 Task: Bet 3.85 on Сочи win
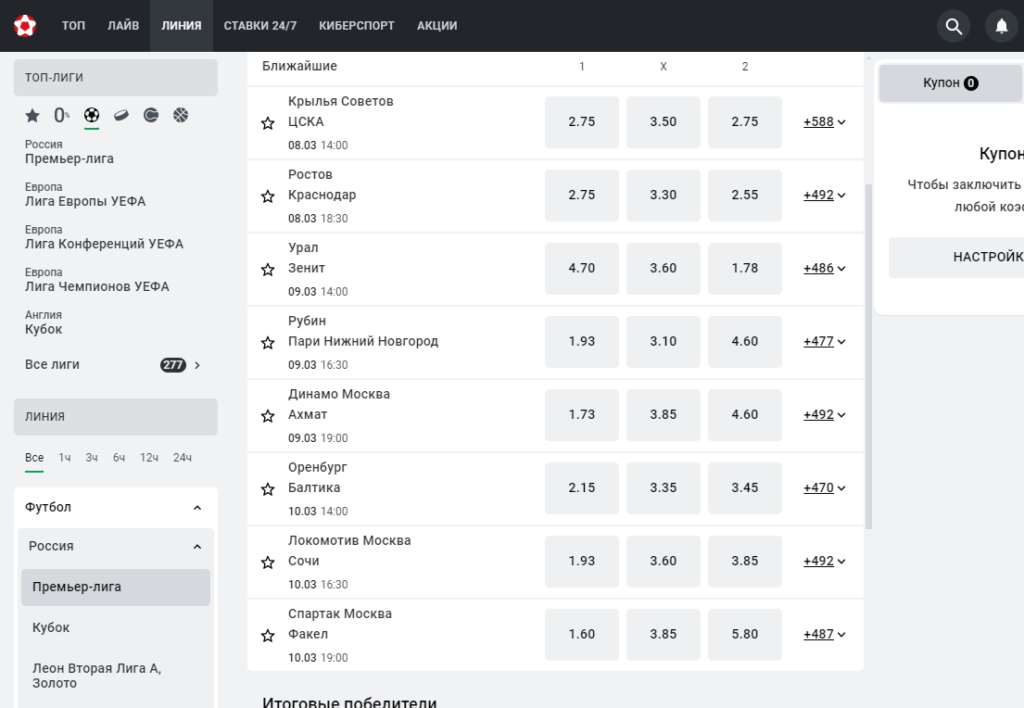(x=744, y=560)
